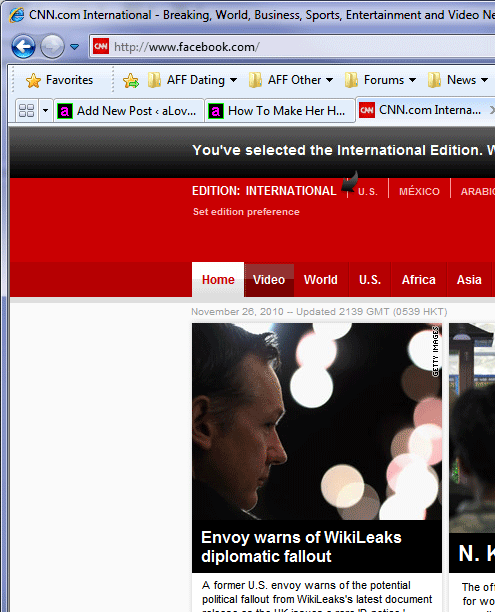Click the AFF Dating folder icon
495x612 pixels.
pos(155,80)
